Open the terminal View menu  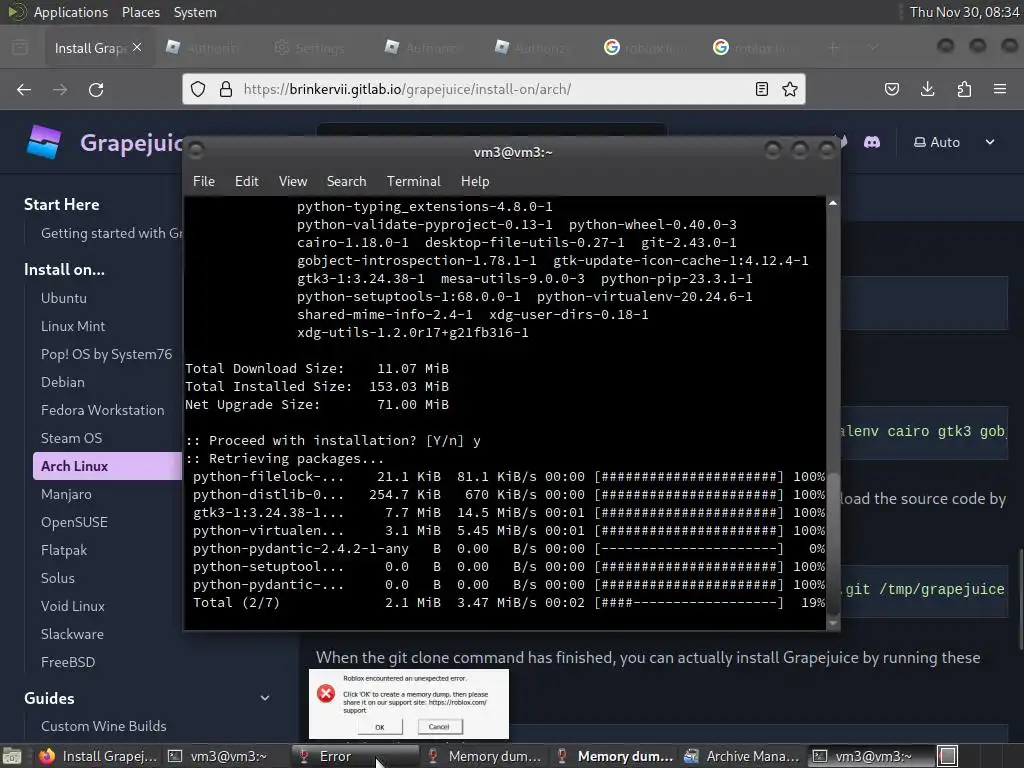293,182
